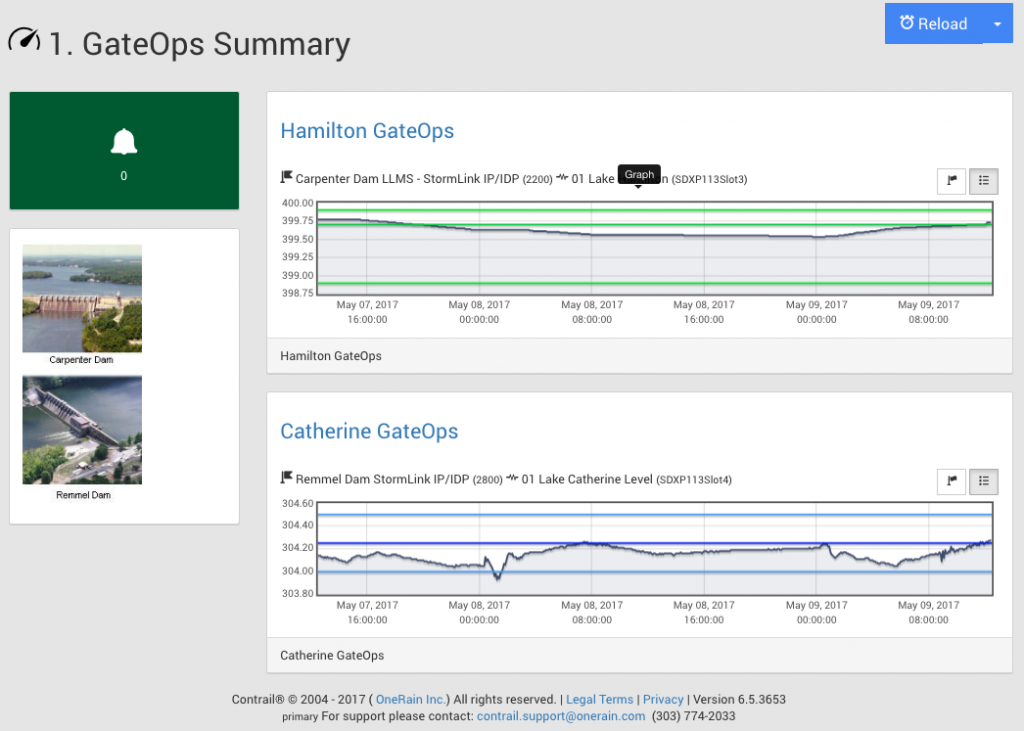Click the contrail.support@onerain.com email link
The image size is (1024, 731).
(560, 716)
